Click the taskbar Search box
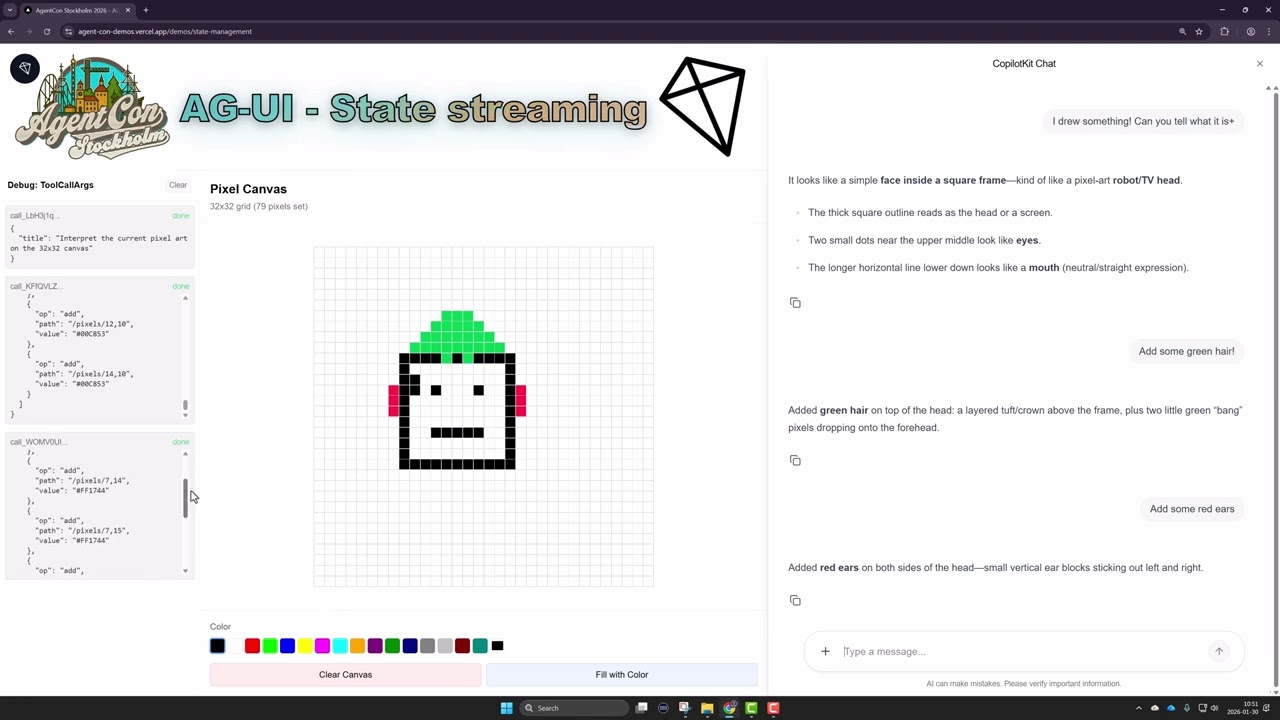 click(574, 708)
